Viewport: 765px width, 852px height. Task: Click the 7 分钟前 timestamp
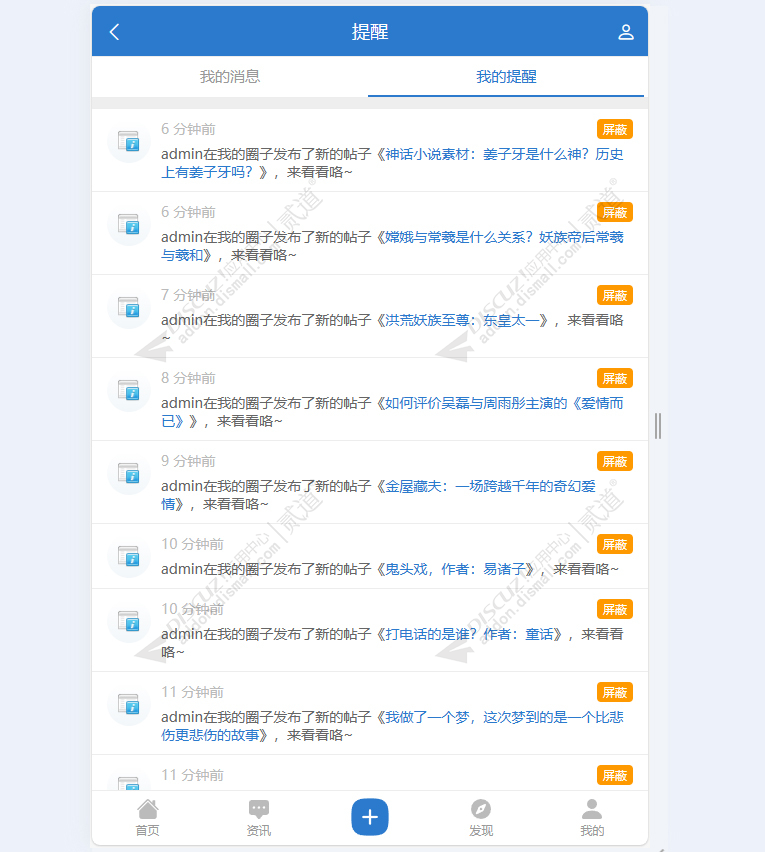pos(188,295)
